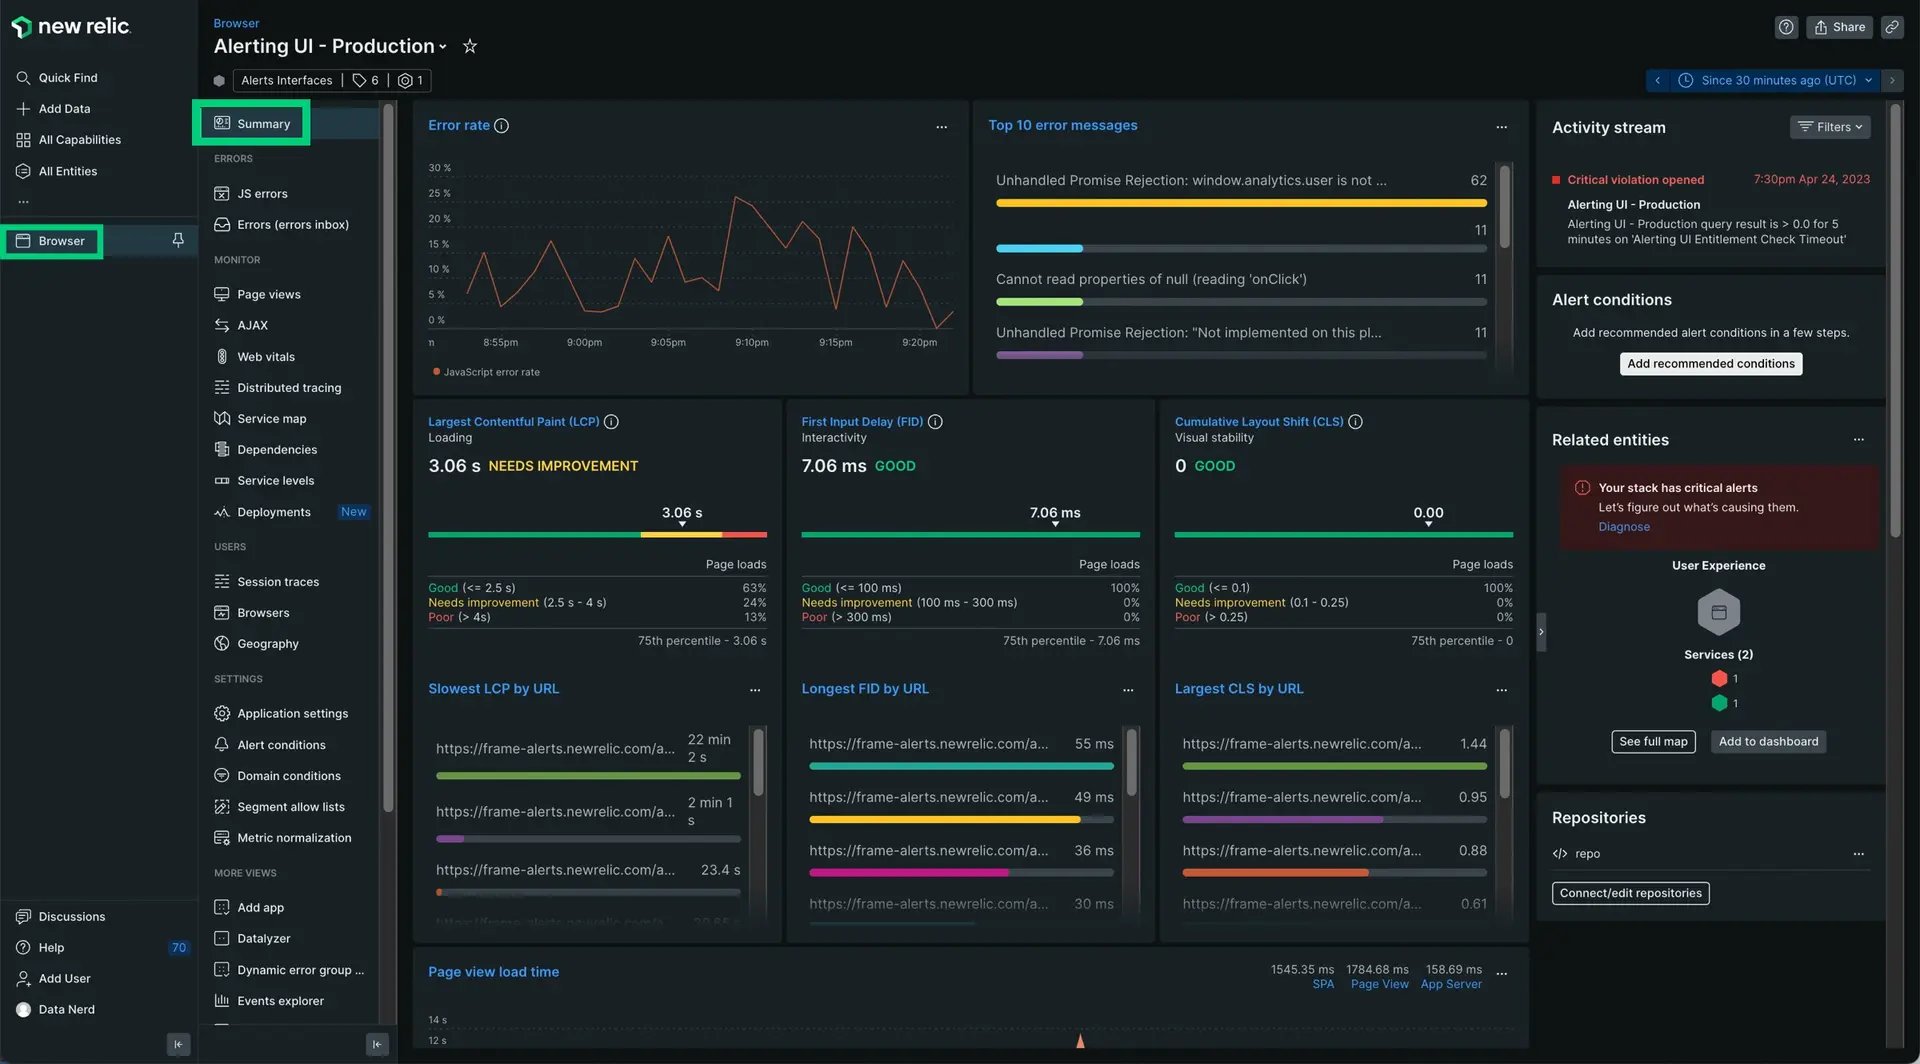Open Web vitals in the sidebar
1920x1064 pixels.
(266, 356)
